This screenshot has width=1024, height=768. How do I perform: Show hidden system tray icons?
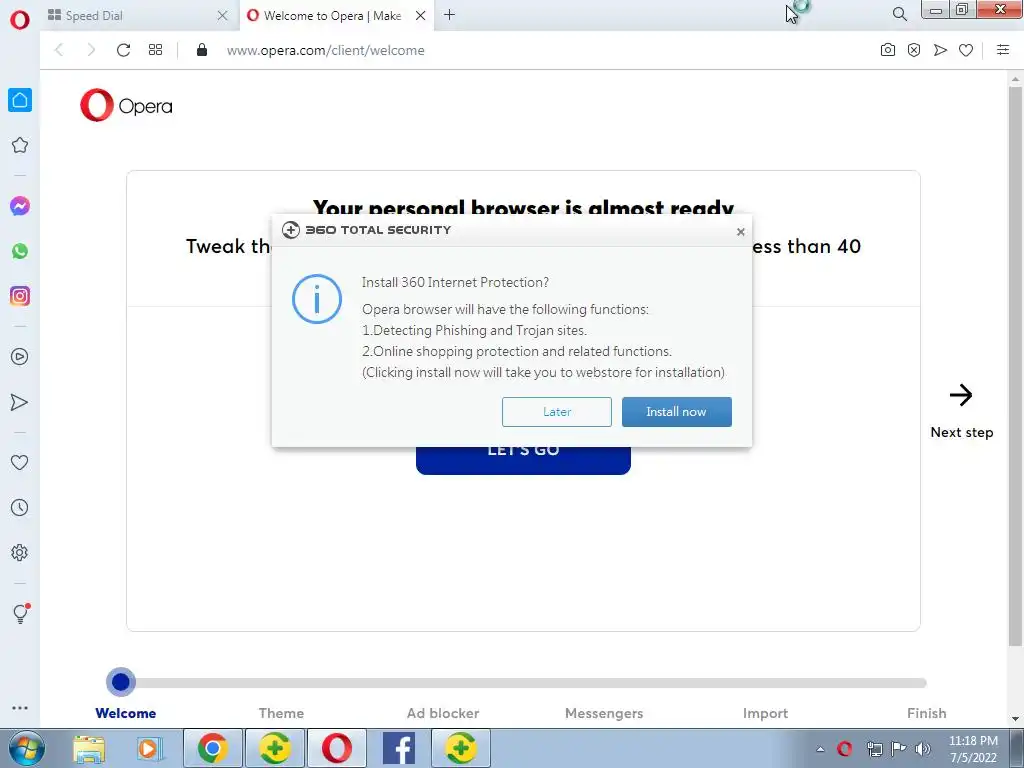click(x=820, y=749)
